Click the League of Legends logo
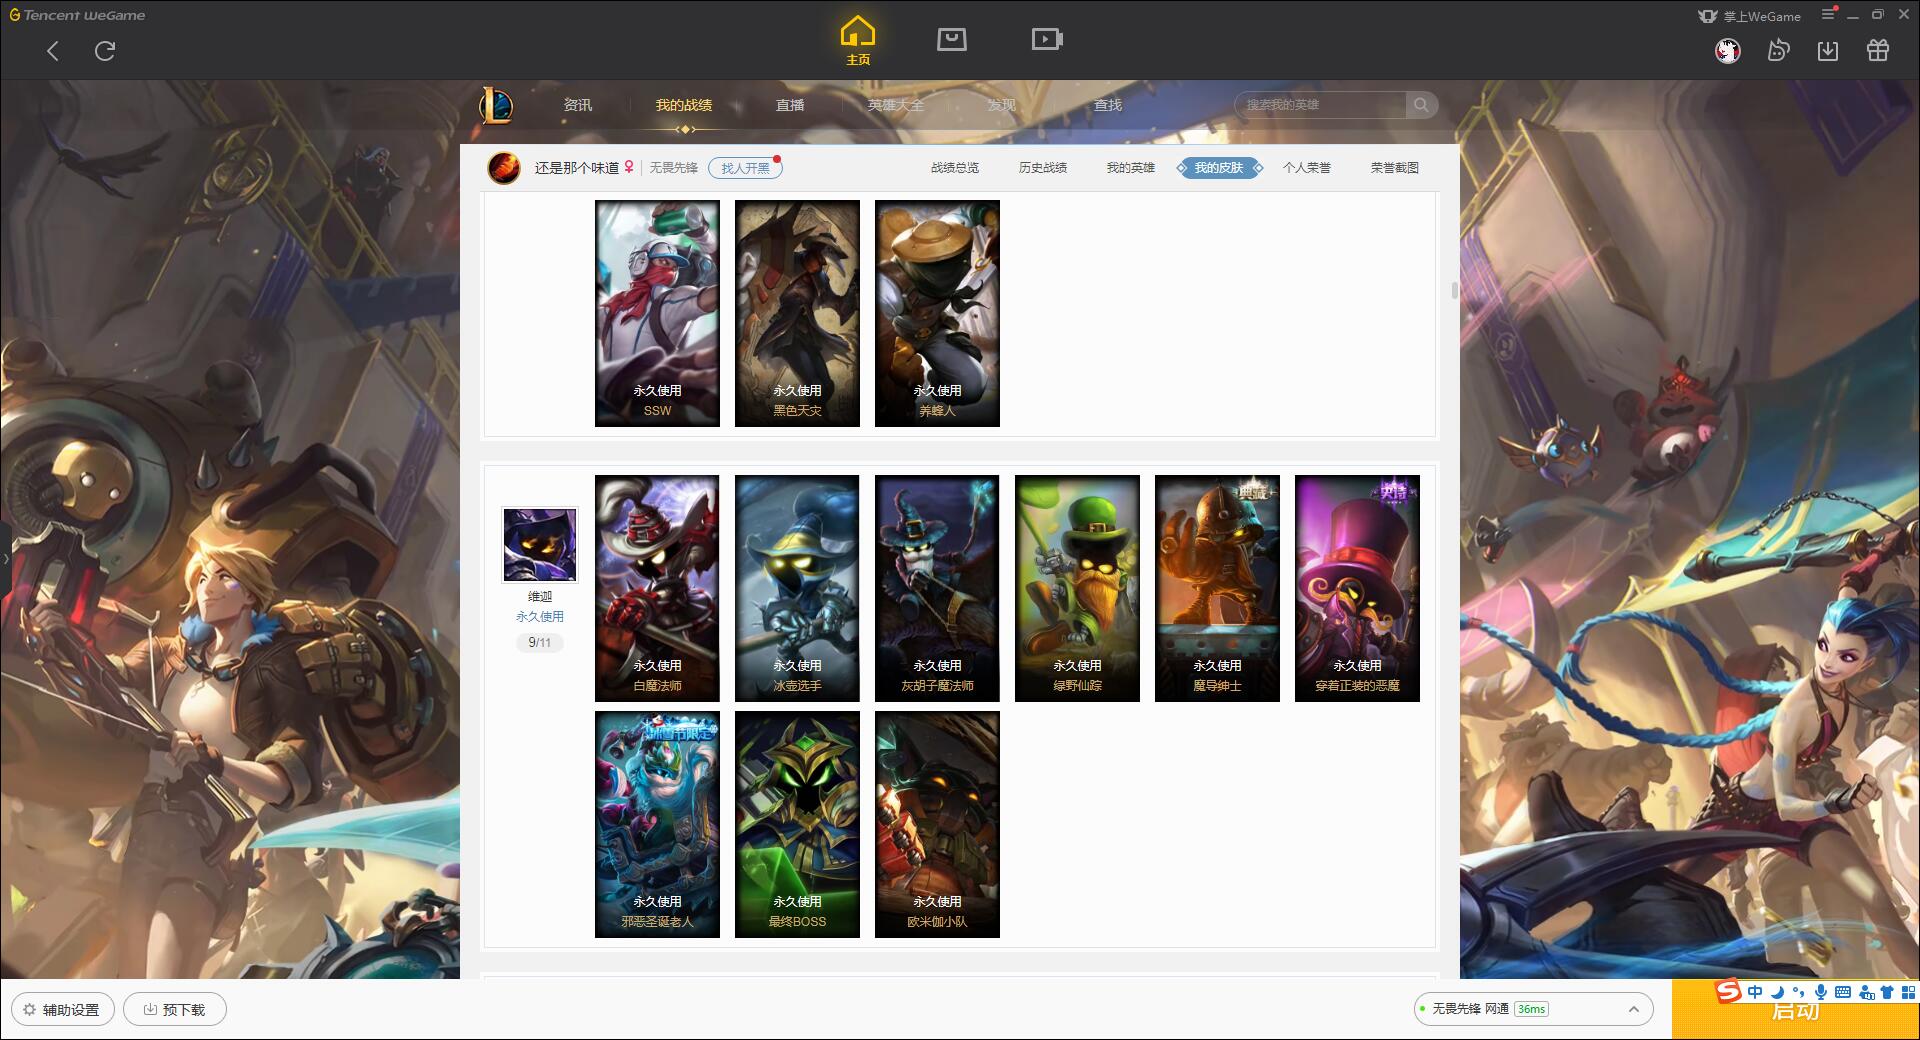This screenshot has height=1040, width=1920. click(x=496, y=105)
